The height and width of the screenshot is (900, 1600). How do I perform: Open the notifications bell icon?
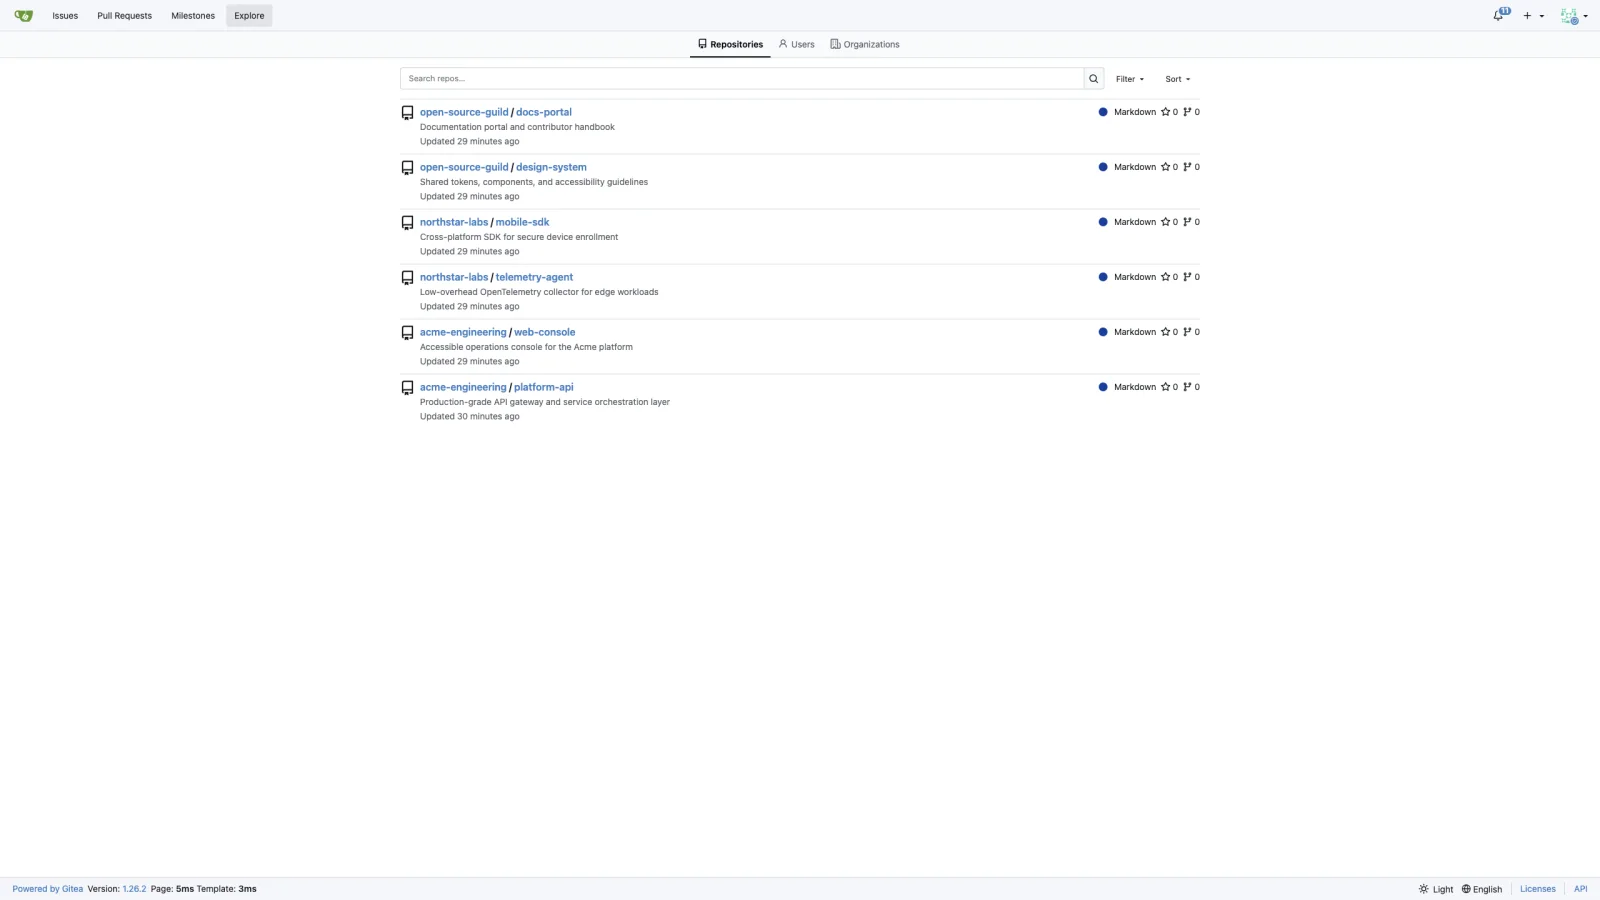point(1500,15)
